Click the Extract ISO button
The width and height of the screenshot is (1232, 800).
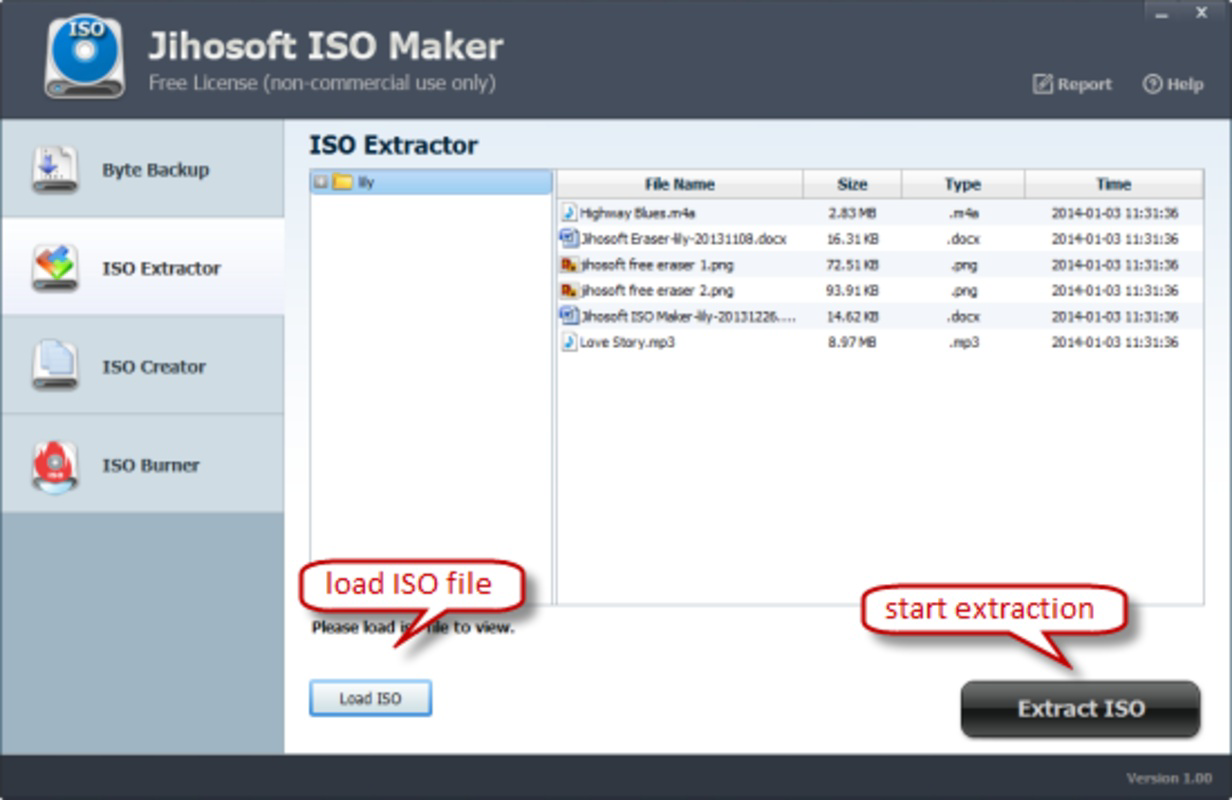click(x=1080, y=709)
